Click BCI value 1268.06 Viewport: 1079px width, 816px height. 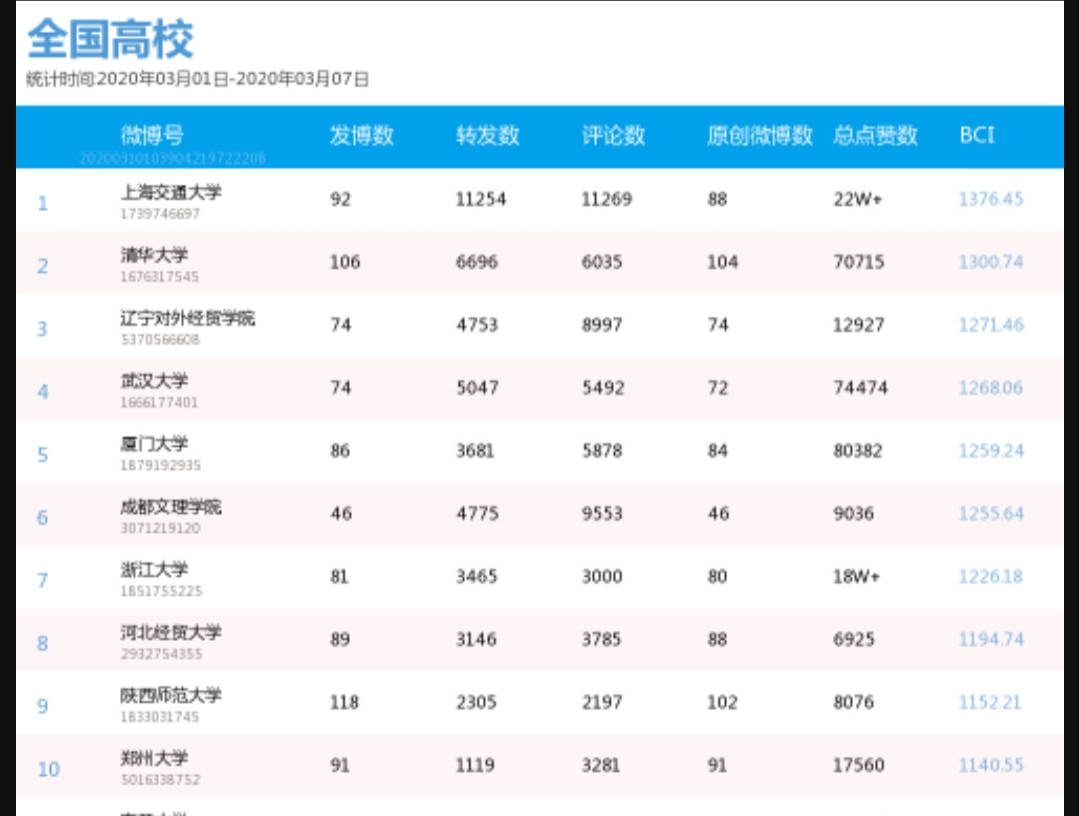pyautogui.click(x=991, y=387)
